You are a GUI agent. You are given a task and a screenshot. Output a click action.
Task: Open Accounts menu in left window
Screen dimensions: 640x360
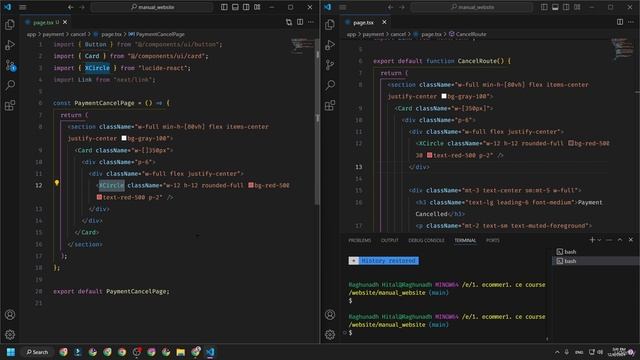[10, 315]
